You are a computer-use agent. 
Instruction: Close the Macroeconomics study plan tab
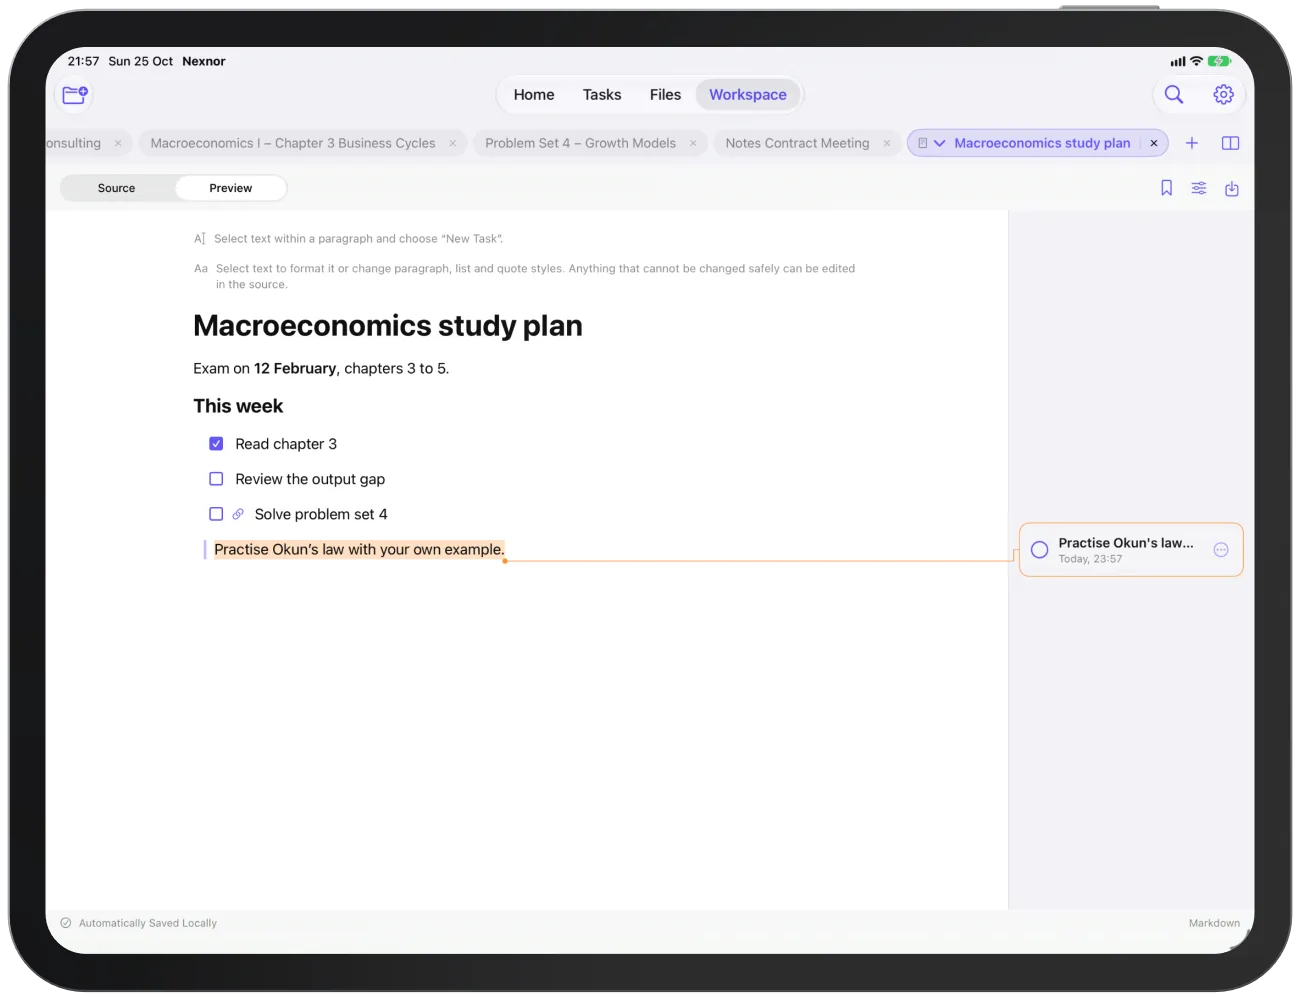click(x=1154, y=143)
